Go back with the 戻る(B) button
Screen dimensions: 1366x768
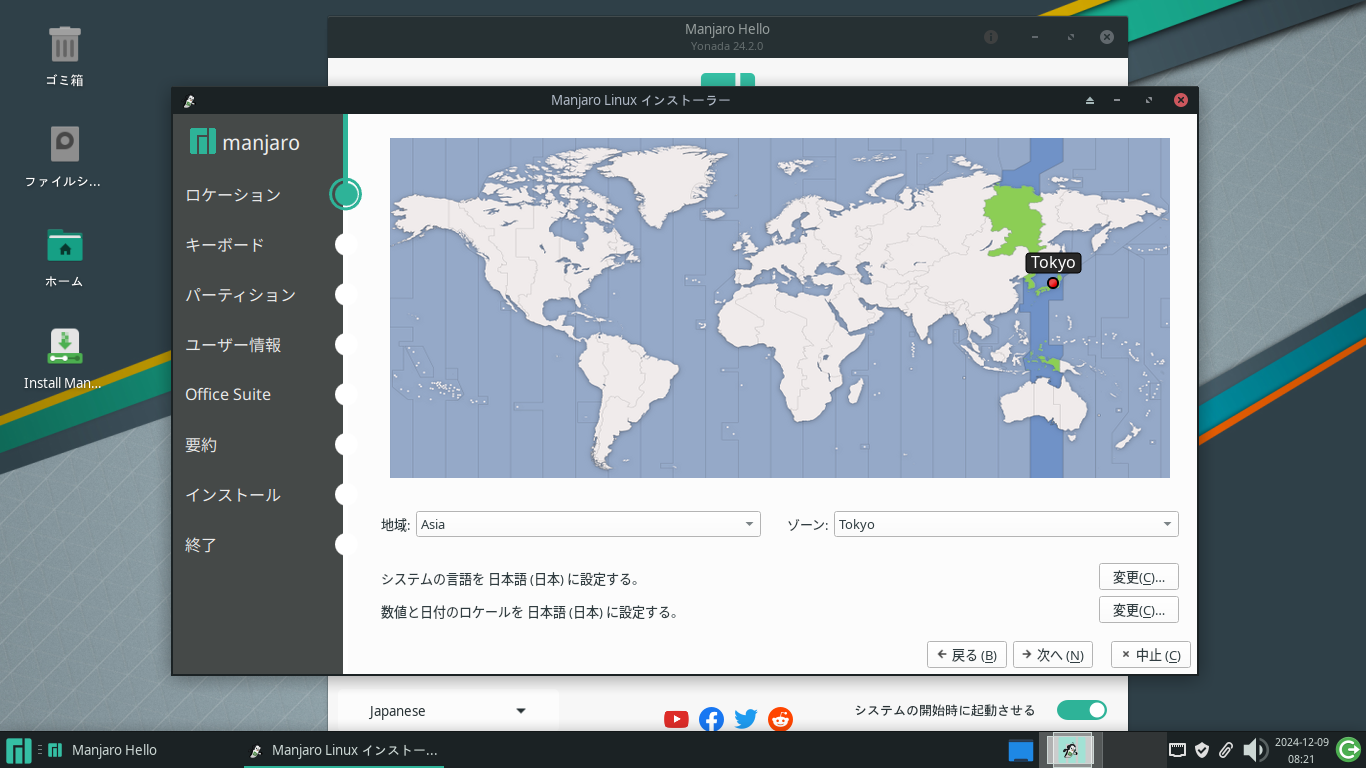967,655
